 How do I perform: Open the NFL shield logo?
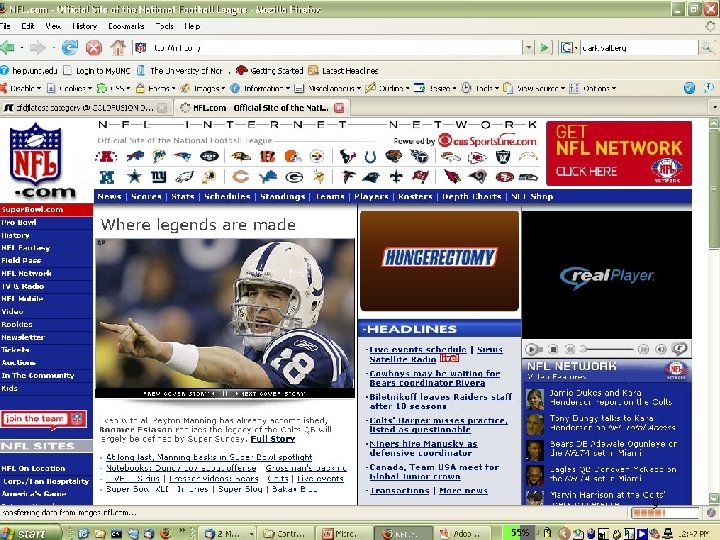35,153
